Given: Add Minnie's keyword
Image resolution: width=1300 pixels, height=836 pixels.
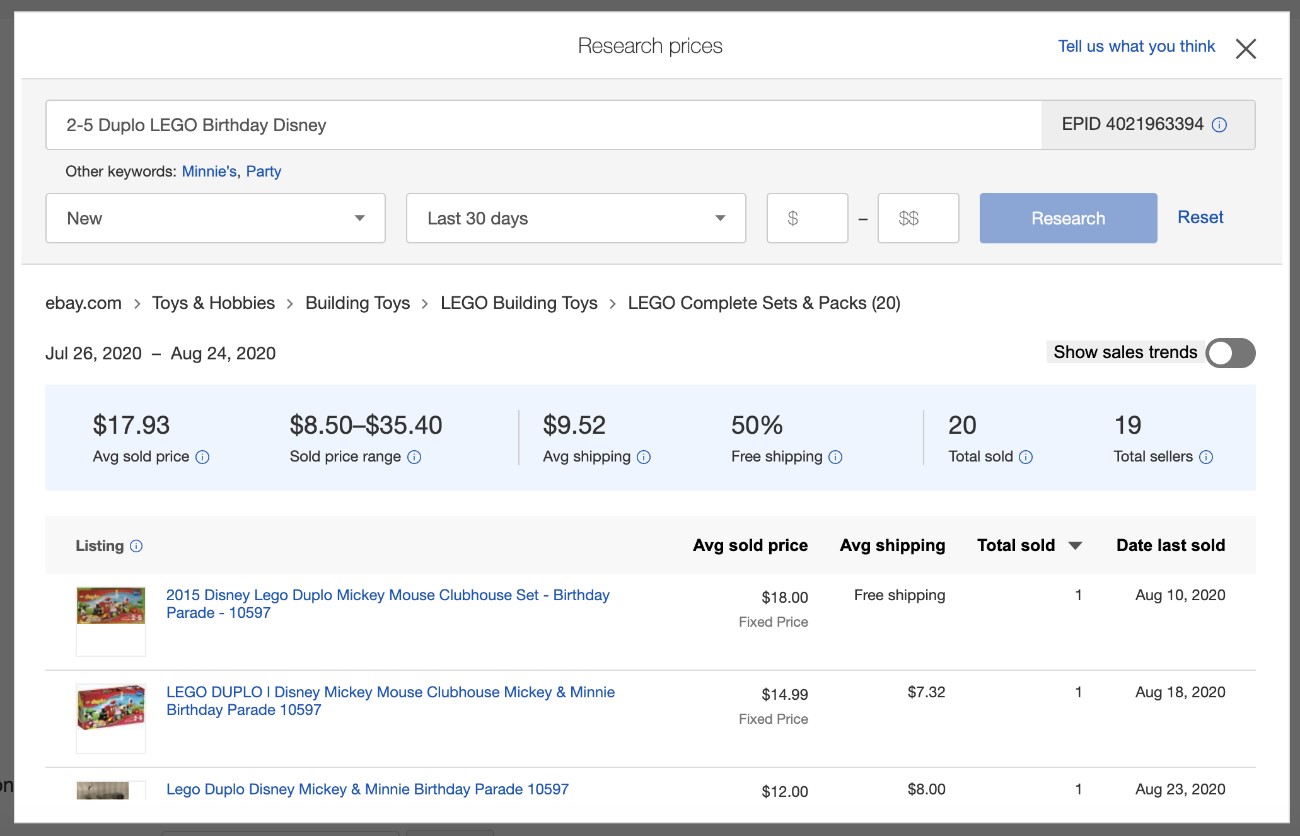Looking at the screenshot, I should tap(209, 171).
